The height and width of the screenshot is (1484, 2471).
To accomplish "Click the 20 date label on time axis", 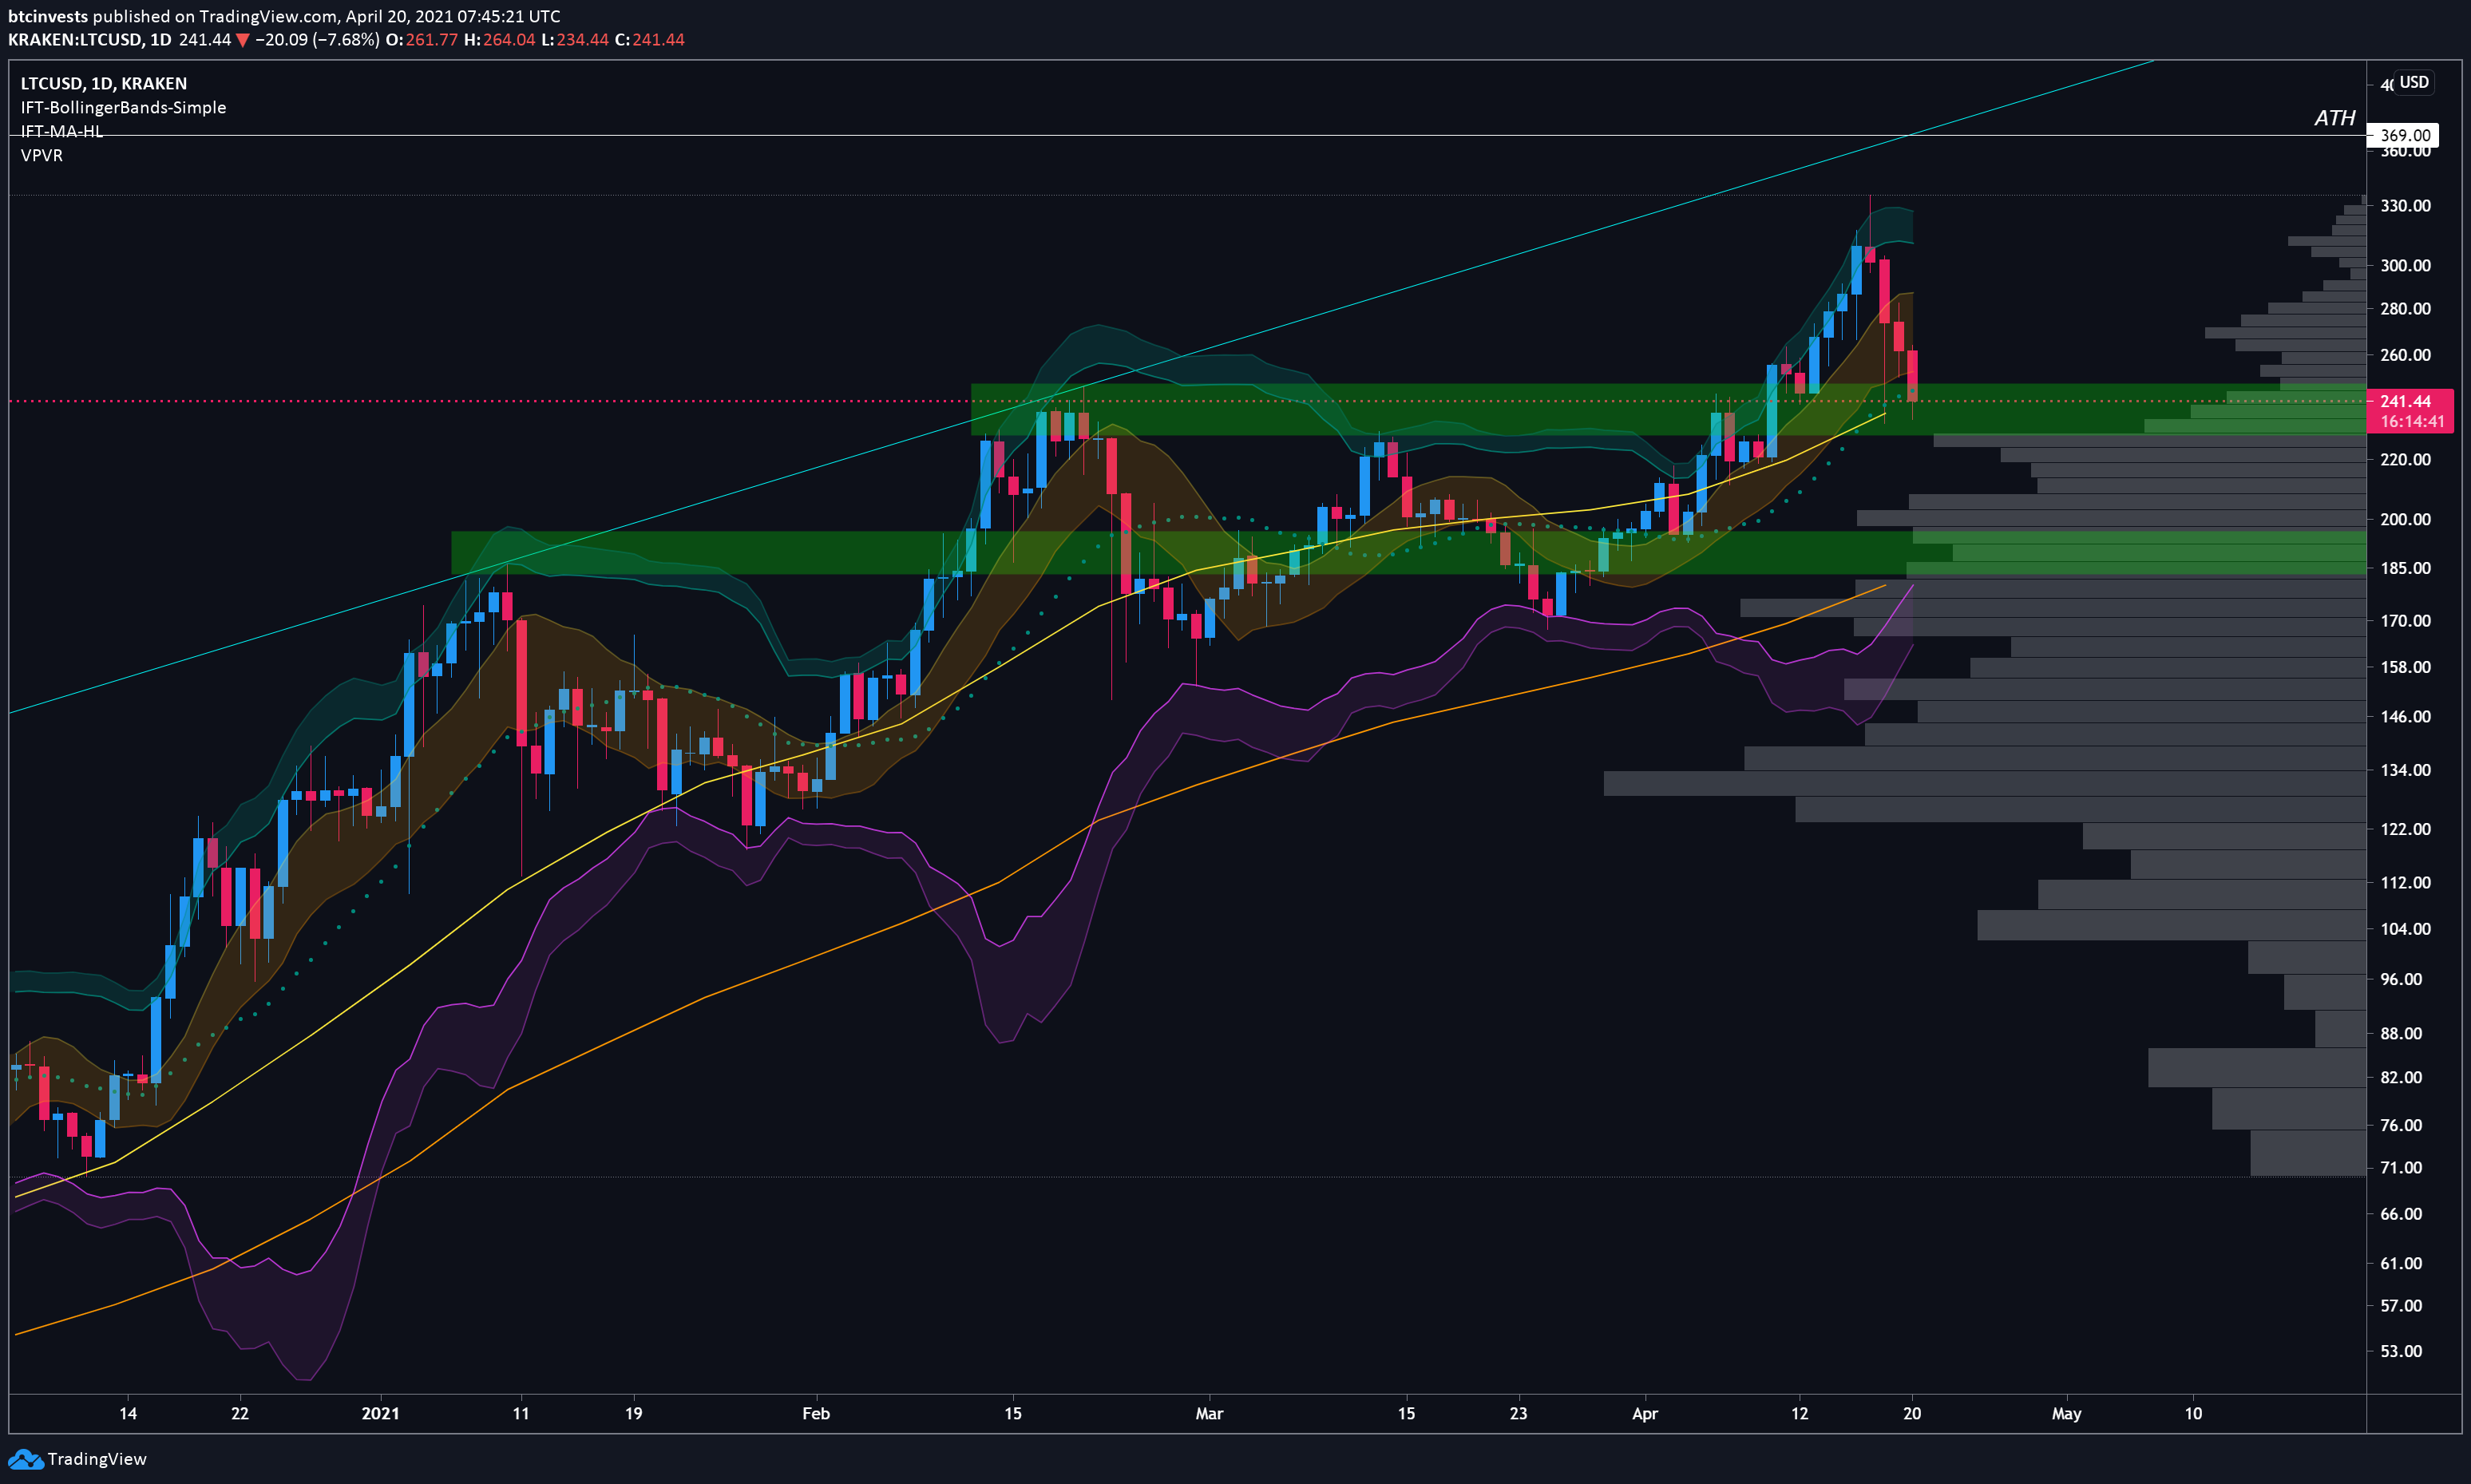I will 1912,1414.
